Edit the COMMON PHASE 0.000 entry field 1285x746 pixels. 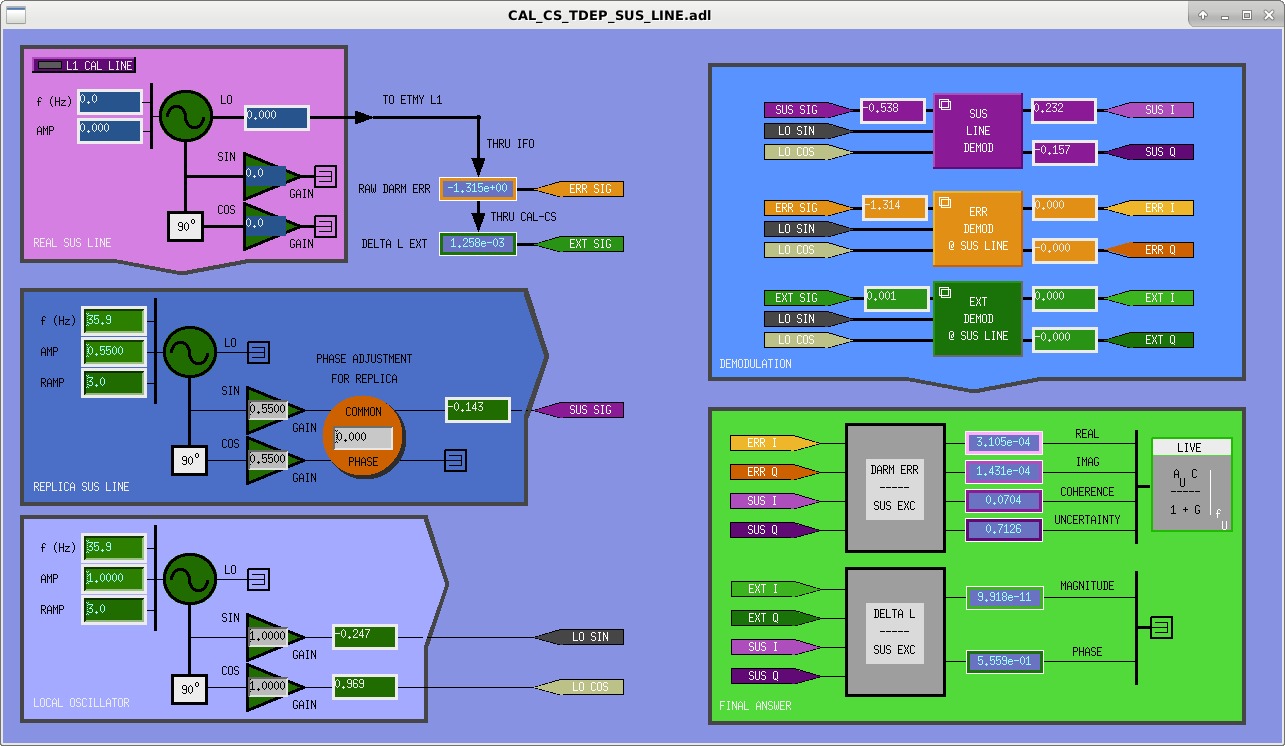[x=363, y=437]
